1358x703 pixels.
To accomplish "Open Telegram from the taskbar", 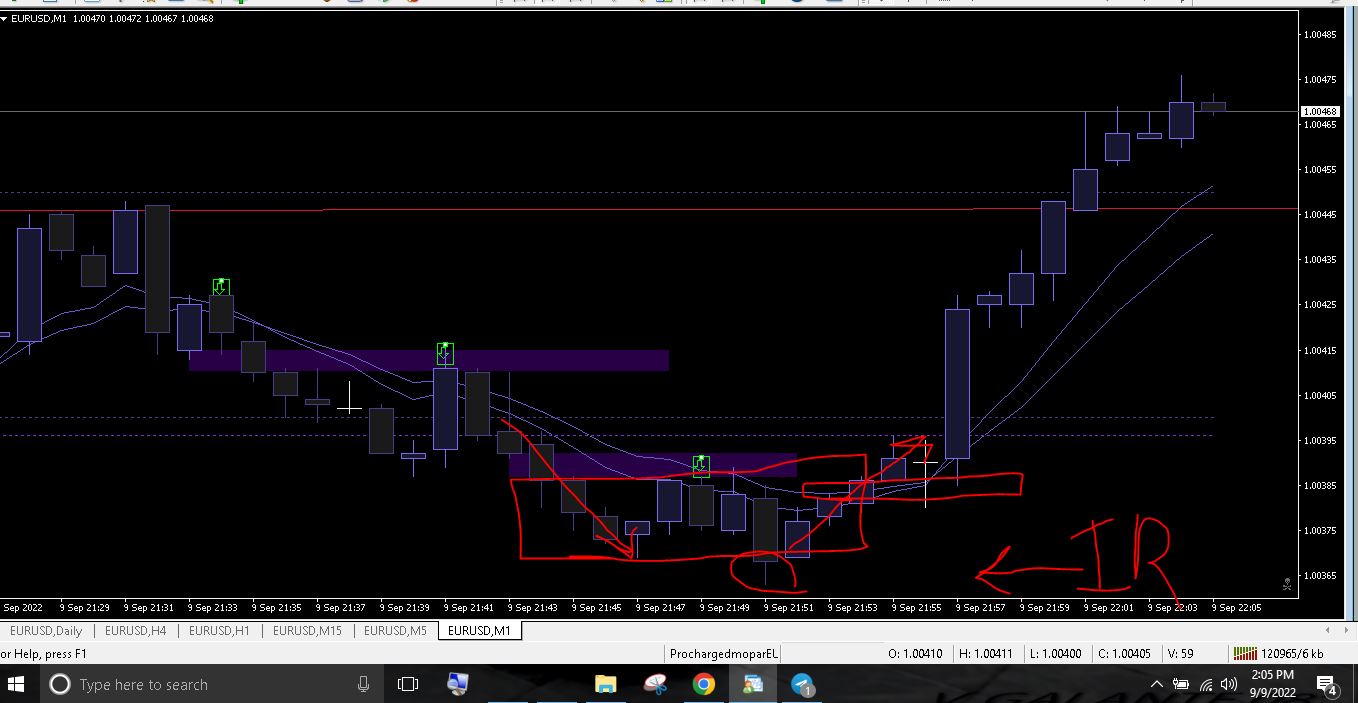I will pyautogui.click(x=803, y=684).
